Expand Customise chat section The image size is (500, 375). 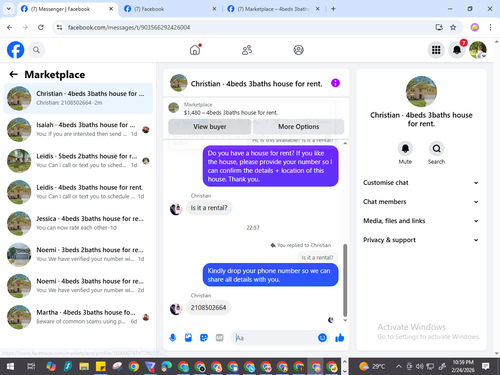[421, 183]
